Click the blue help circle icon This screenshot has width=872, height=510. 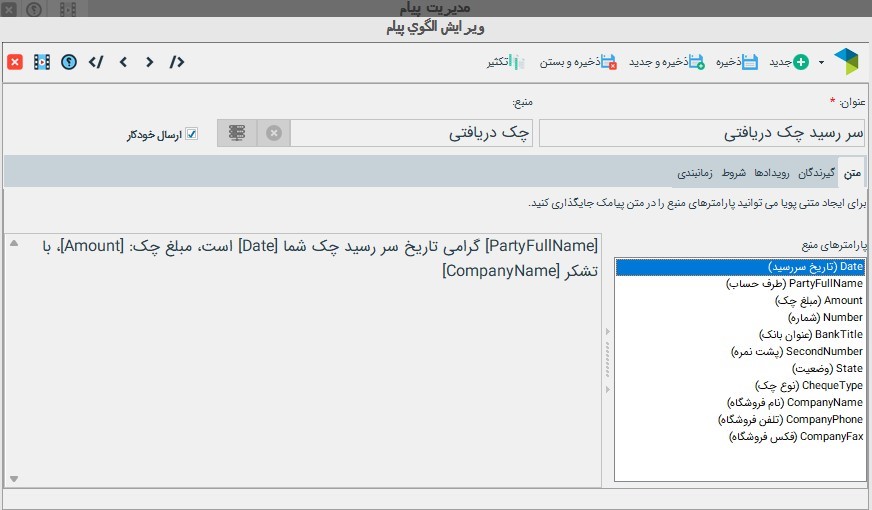tap(68, 62)
